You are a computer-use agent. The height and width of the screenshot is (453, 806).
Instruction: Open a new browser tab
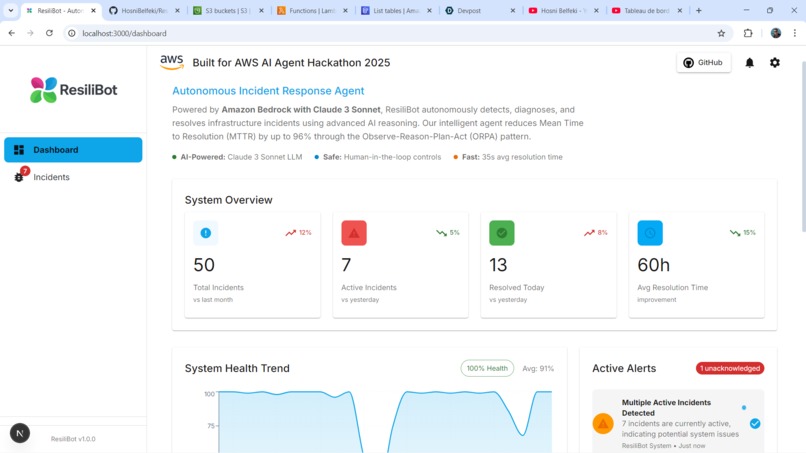699,10
